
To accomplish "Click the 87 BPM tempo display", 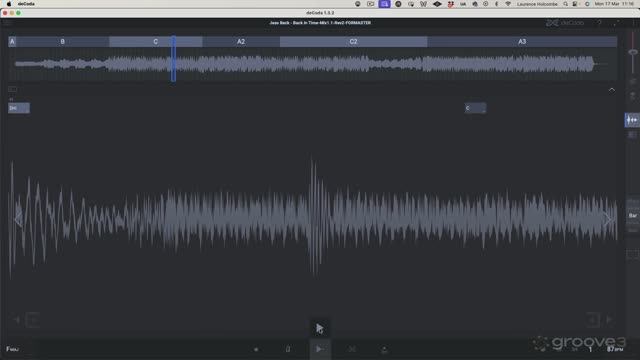I will (614, 349).
